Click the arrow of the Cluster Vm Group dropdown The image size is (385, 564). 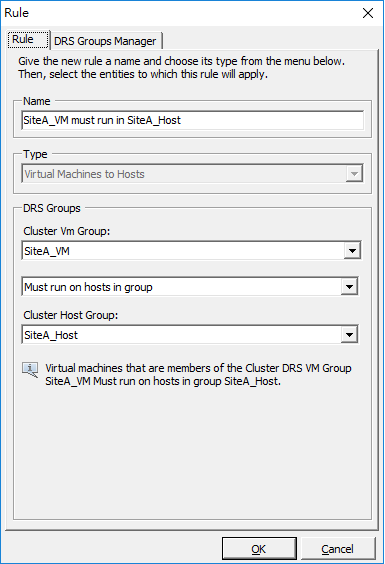click(x=352, y=251)
